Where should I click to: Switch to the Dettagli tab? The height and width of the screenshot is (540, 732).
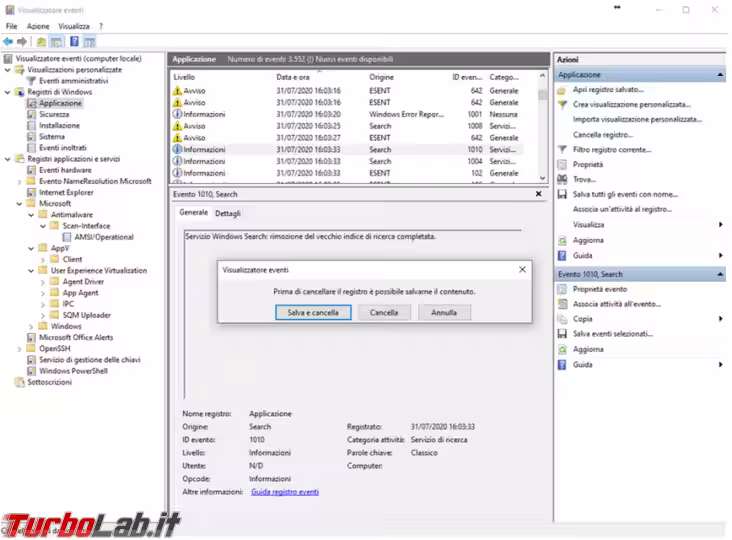coord(228,213)
